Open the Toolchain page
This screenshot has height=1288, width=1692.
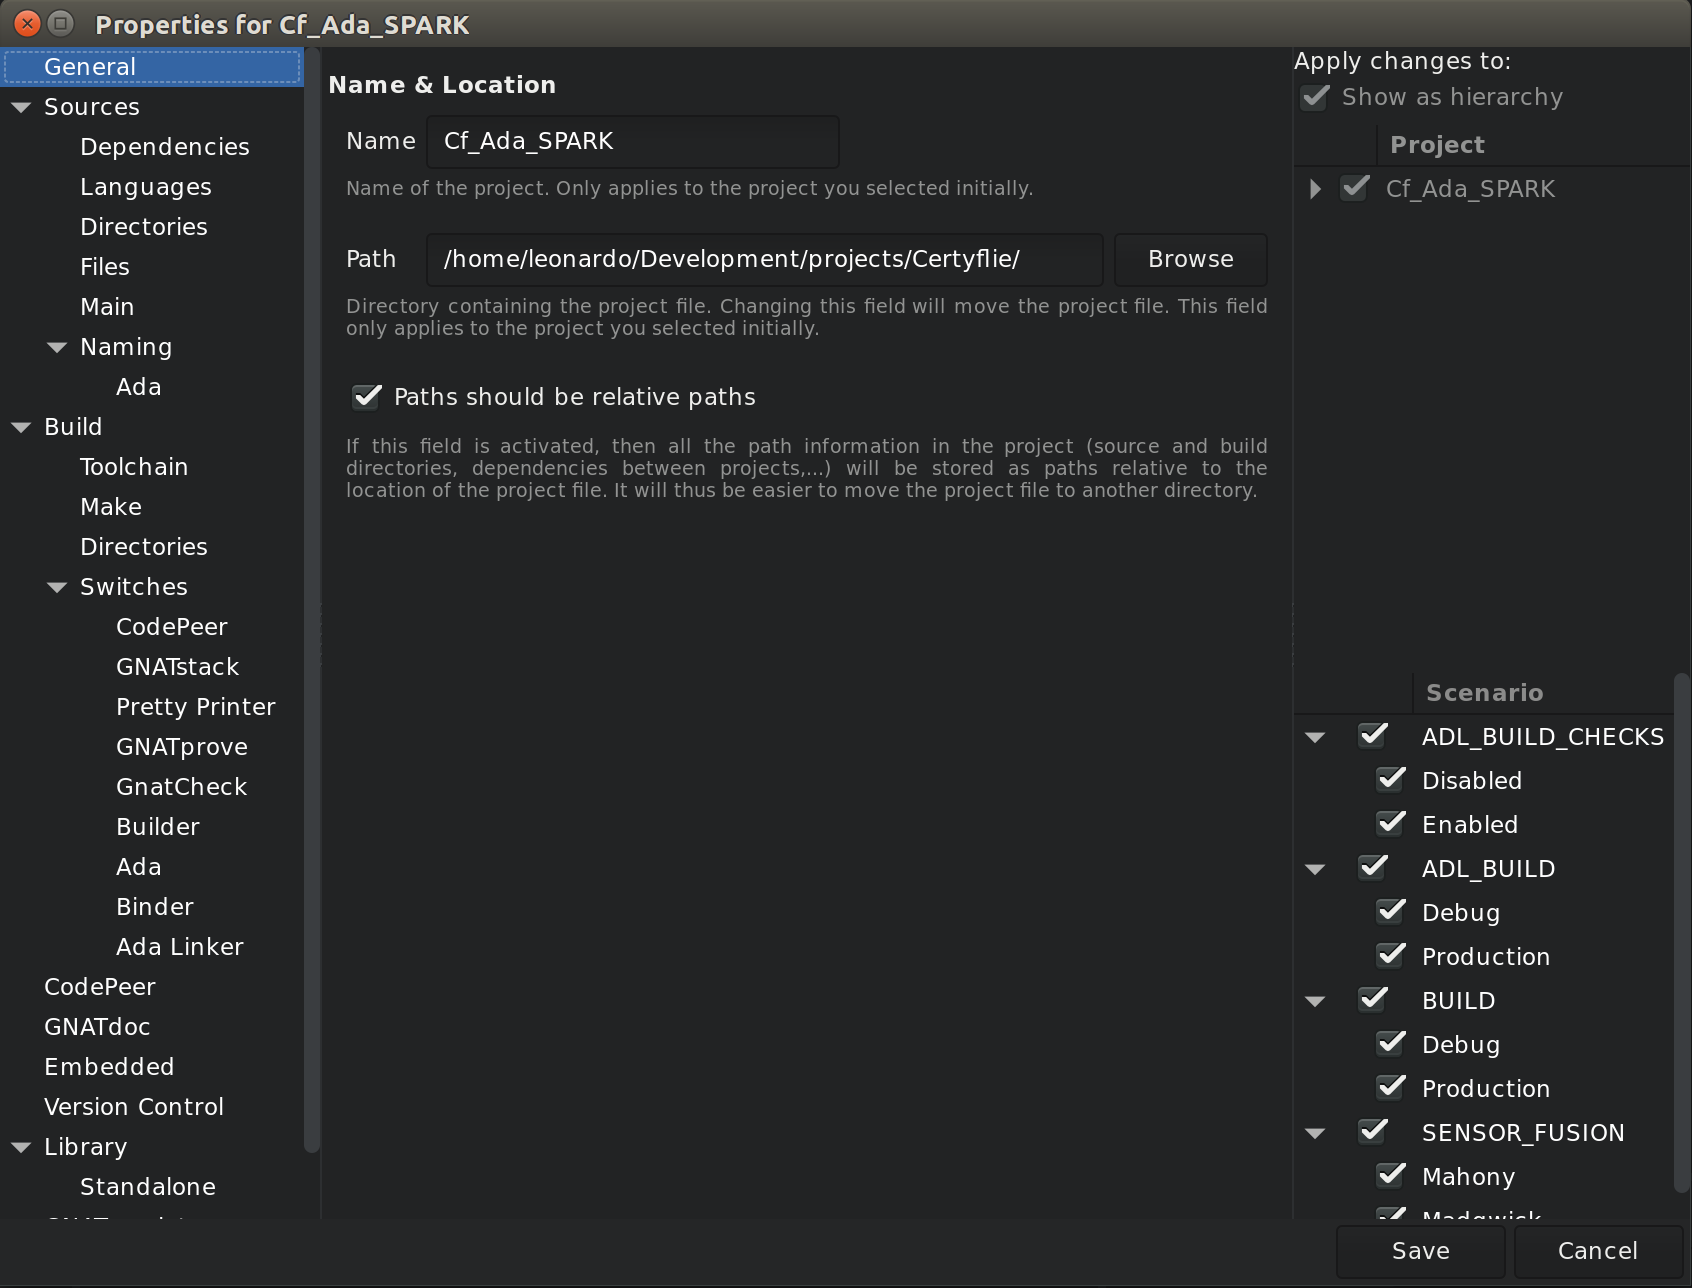[x=134, y=467]
